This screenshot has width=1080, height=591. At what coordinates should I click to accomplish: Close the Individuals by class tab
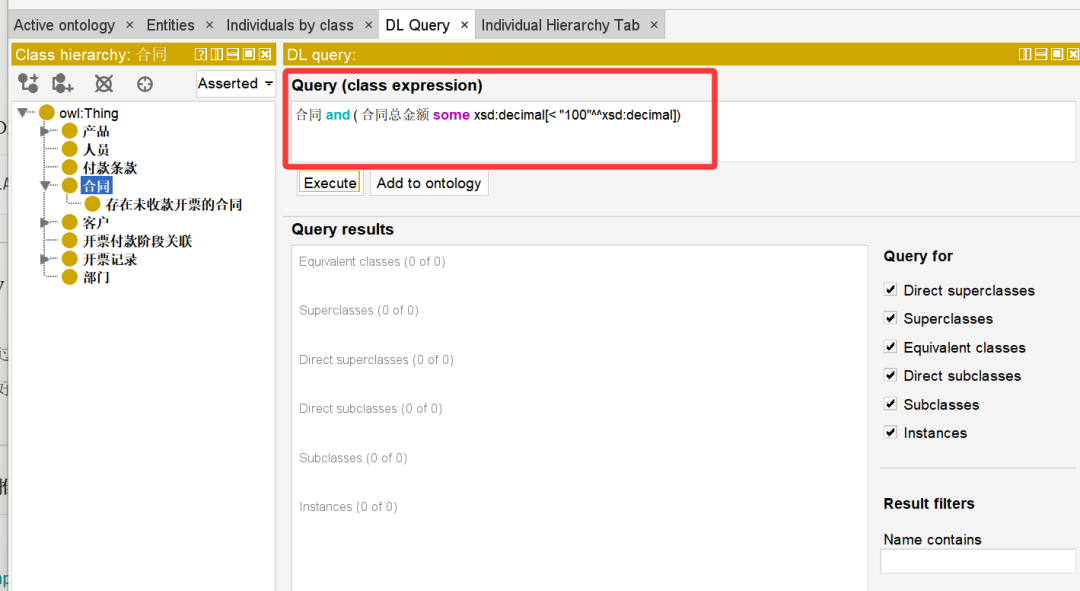coord(368,25)
